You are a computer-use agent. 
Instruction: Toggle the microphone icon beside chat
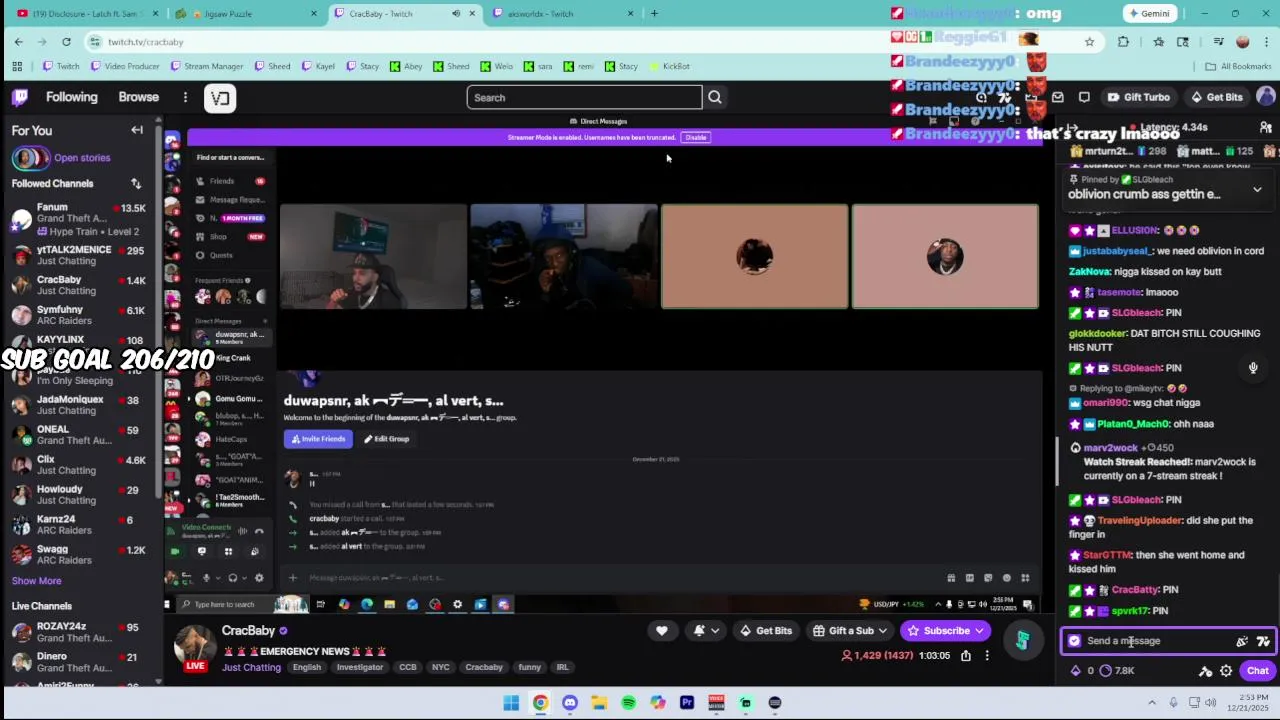1253,368
